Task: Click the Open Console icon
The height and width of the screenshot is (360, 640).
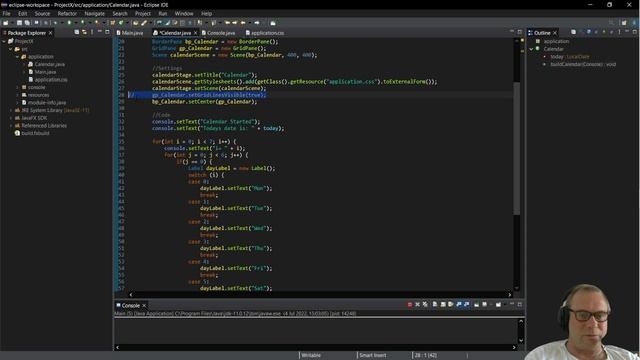Action: [x=498, y=304]
